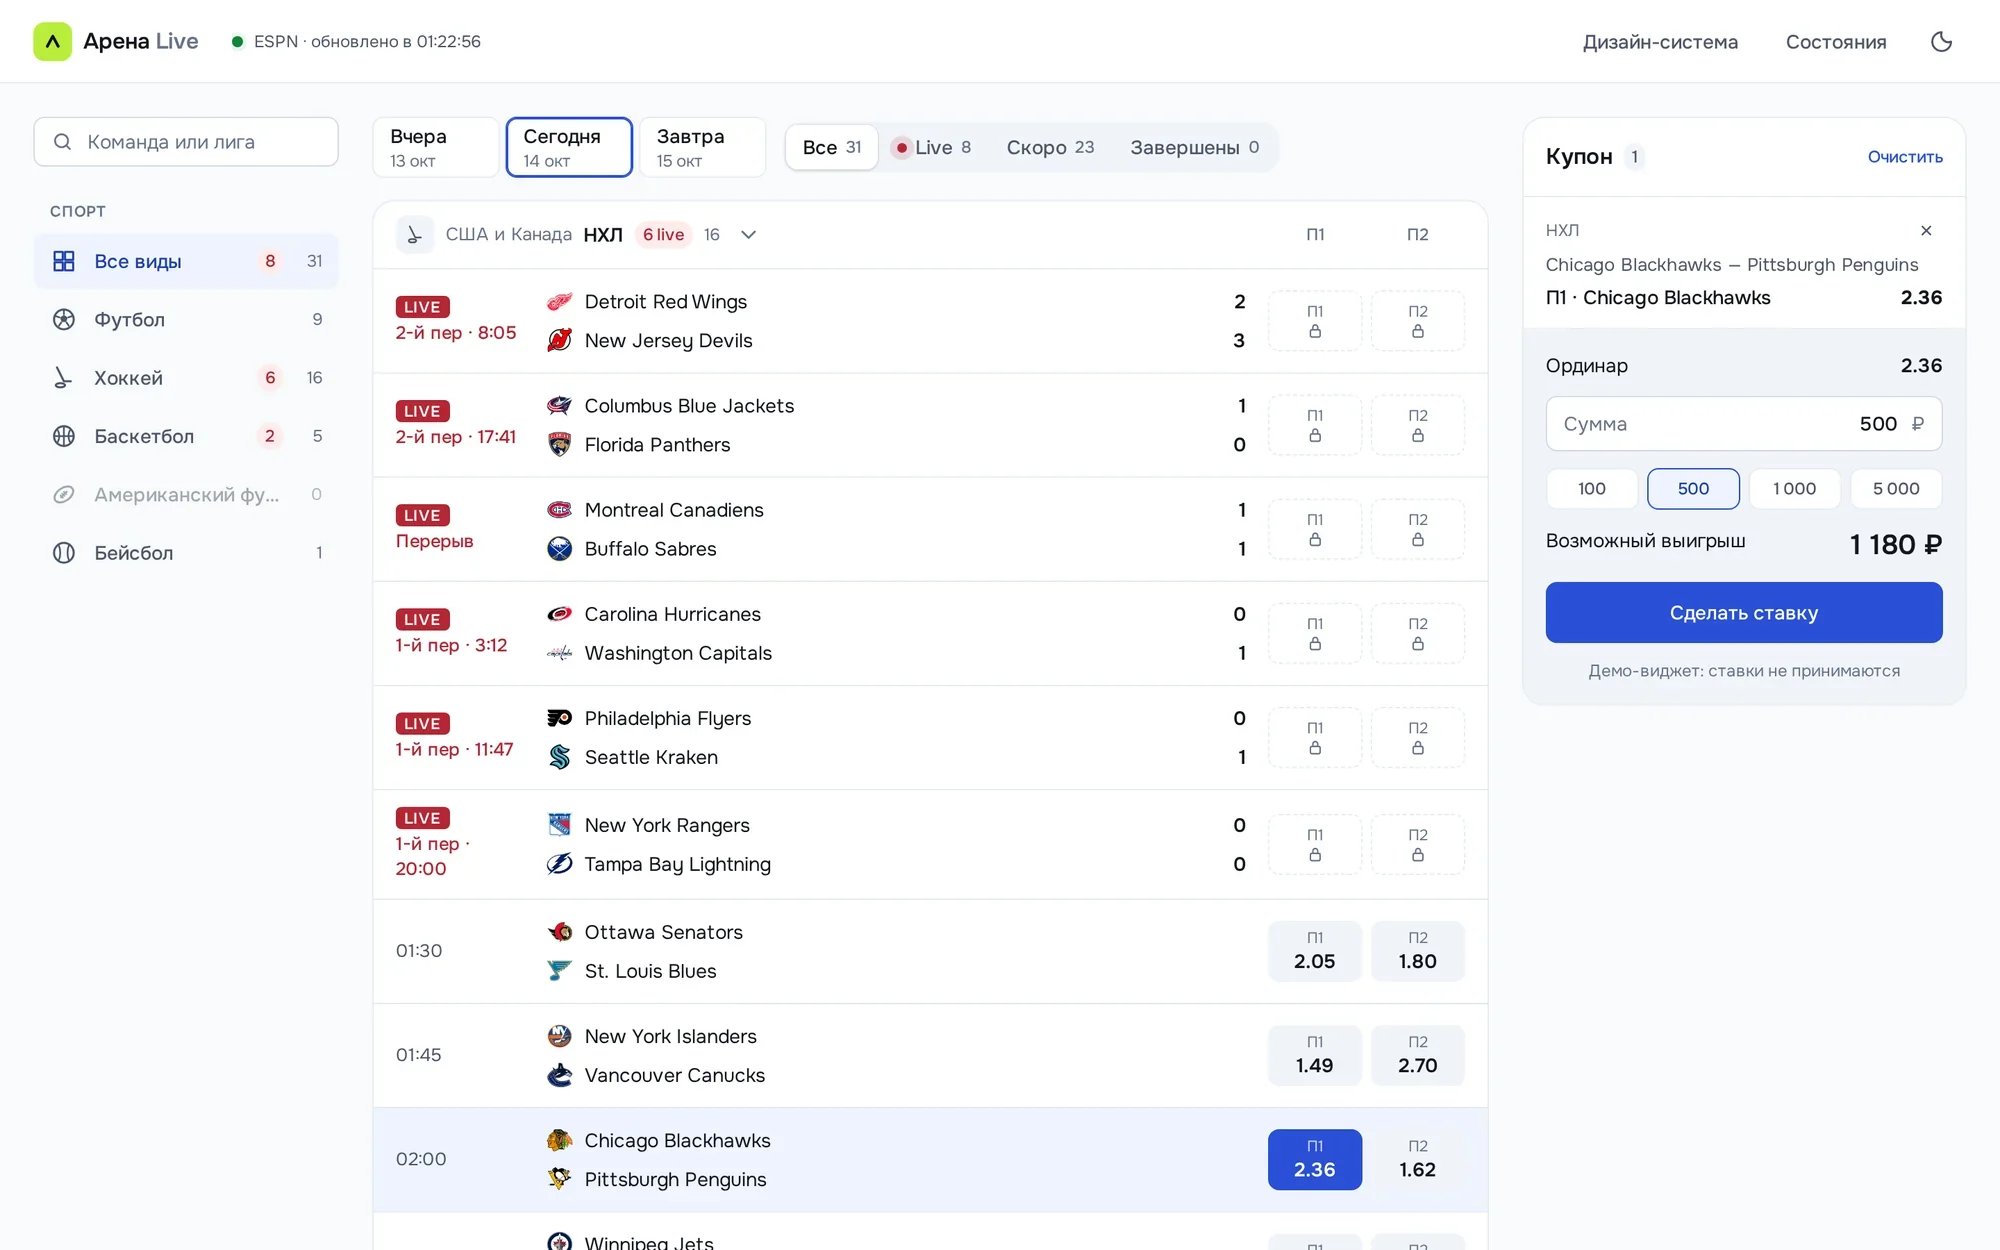The height and width of the screenshot is (1250, 2000).
Task: Click the Сделать ставку button
Action: (1744, 613)
